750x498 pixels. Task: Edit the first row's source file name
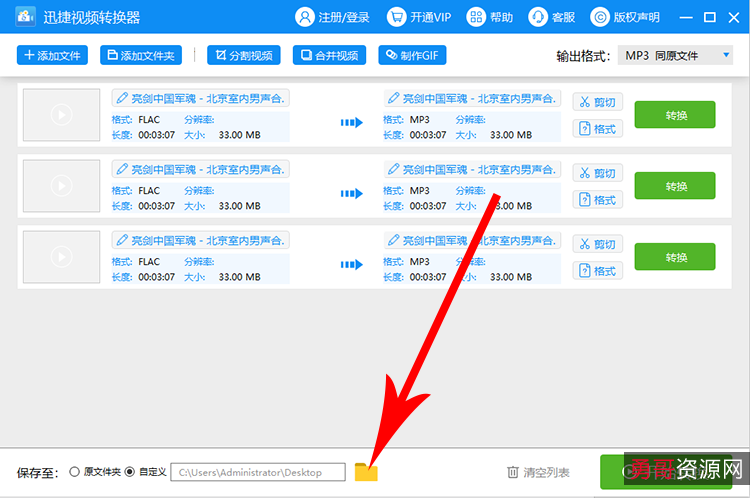point(200,99)
